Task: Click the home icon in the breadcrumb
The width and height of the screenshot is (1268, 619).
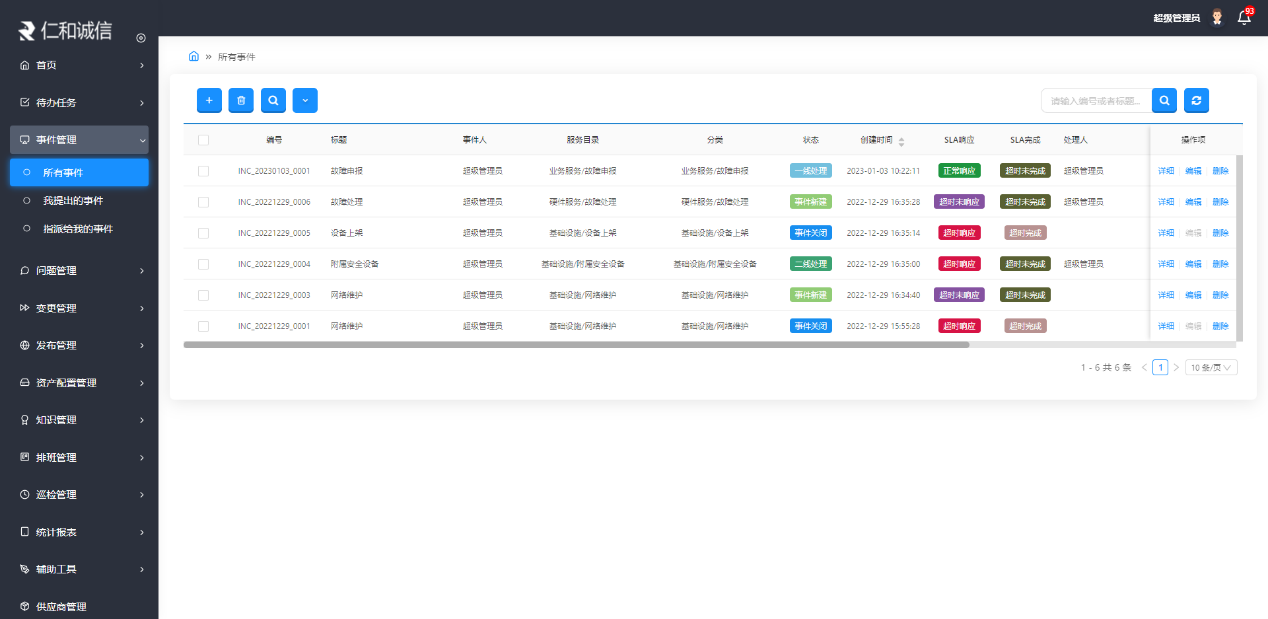Action: (194, 56)
